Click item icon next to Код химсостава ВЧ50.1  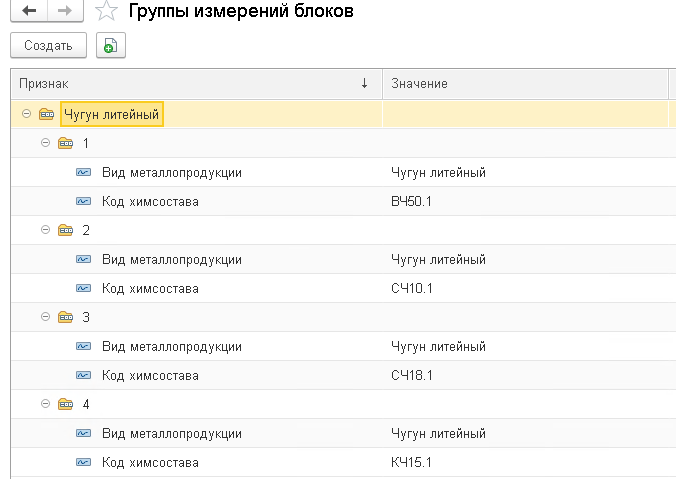tap(85, 202)
